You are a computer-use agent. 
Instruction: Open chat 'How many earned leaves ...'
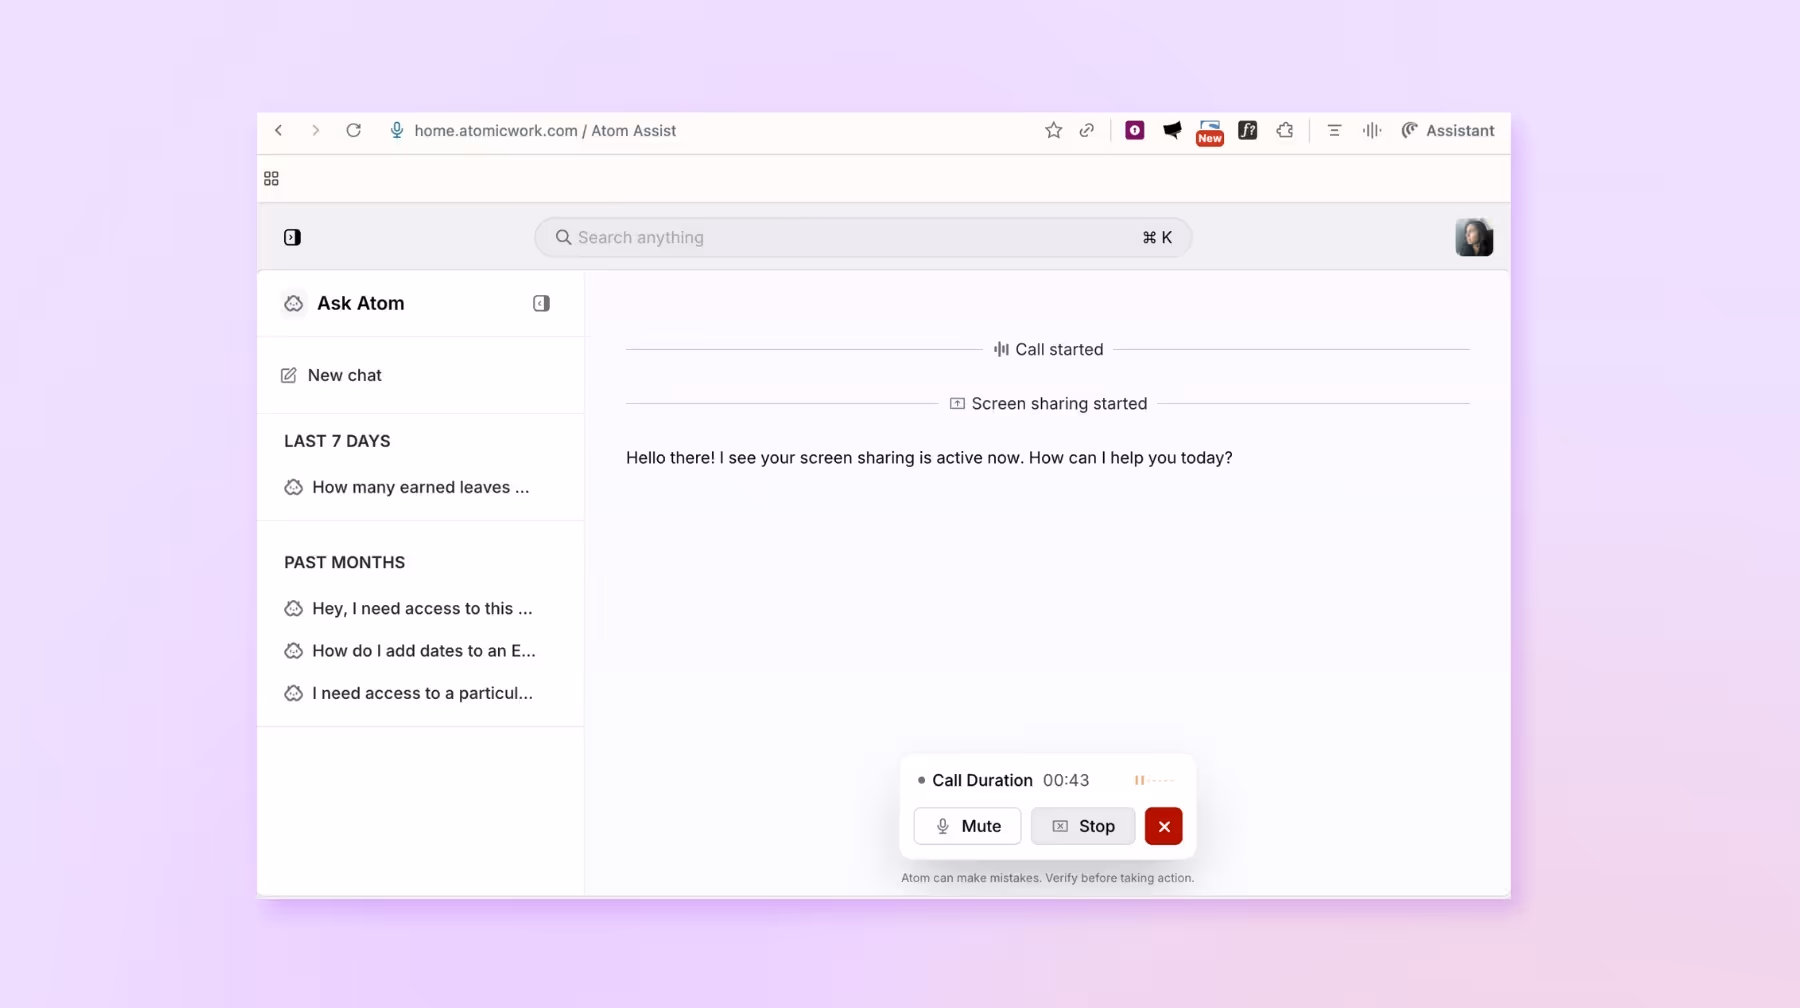[407, 487]
